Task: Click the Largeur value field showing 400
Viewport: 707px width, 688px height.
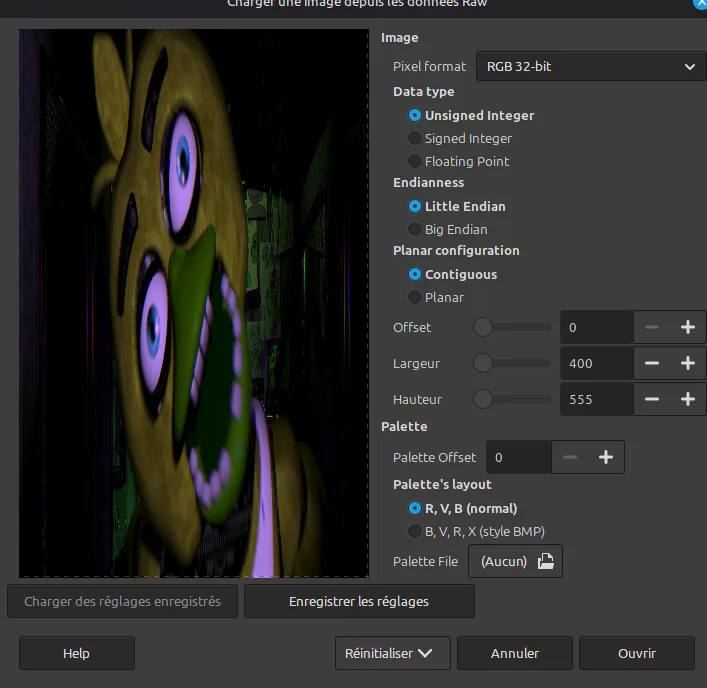Action: (596, 363)
